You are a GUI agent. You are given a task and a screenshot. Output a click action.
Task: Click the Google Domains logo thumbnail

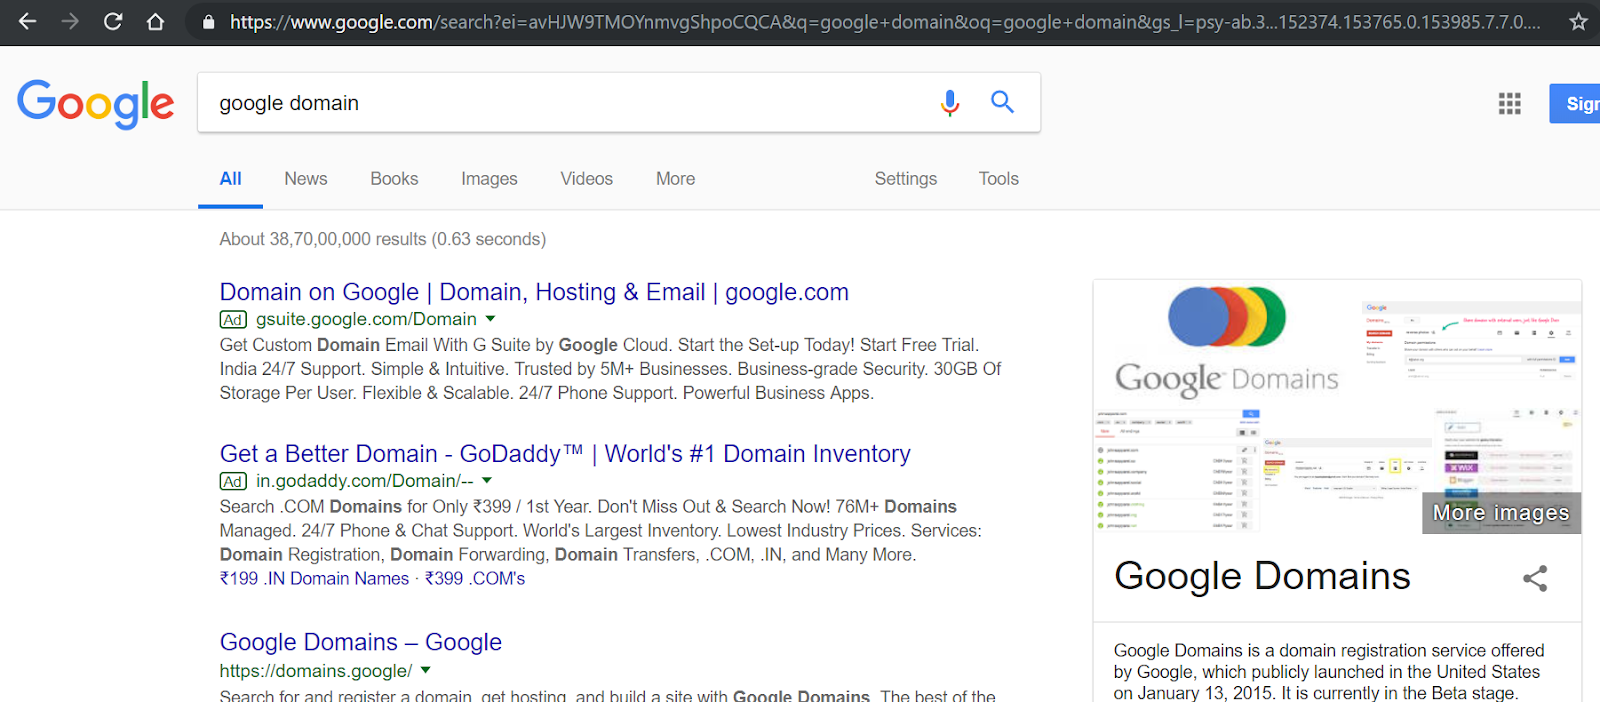point(1227,343)
